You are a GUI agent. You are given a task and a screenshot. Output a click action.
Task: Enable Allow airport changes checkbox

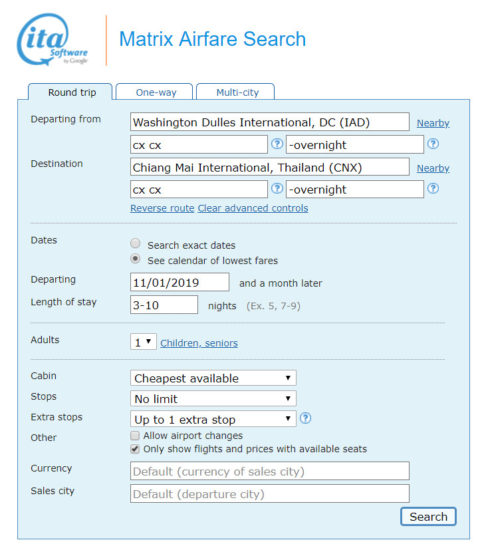(x=135, y=436)
